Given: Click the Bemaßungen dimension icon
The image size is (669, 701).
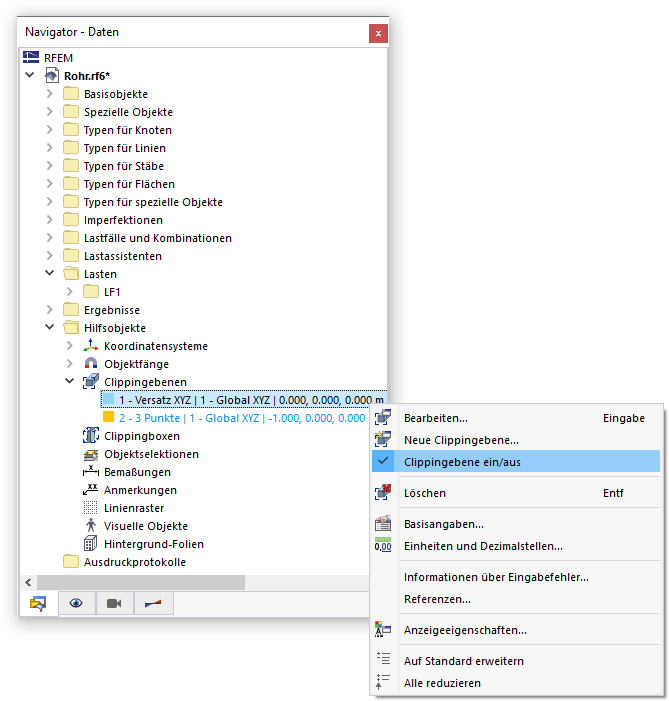Looking at the screenshot, I should 91,471.
